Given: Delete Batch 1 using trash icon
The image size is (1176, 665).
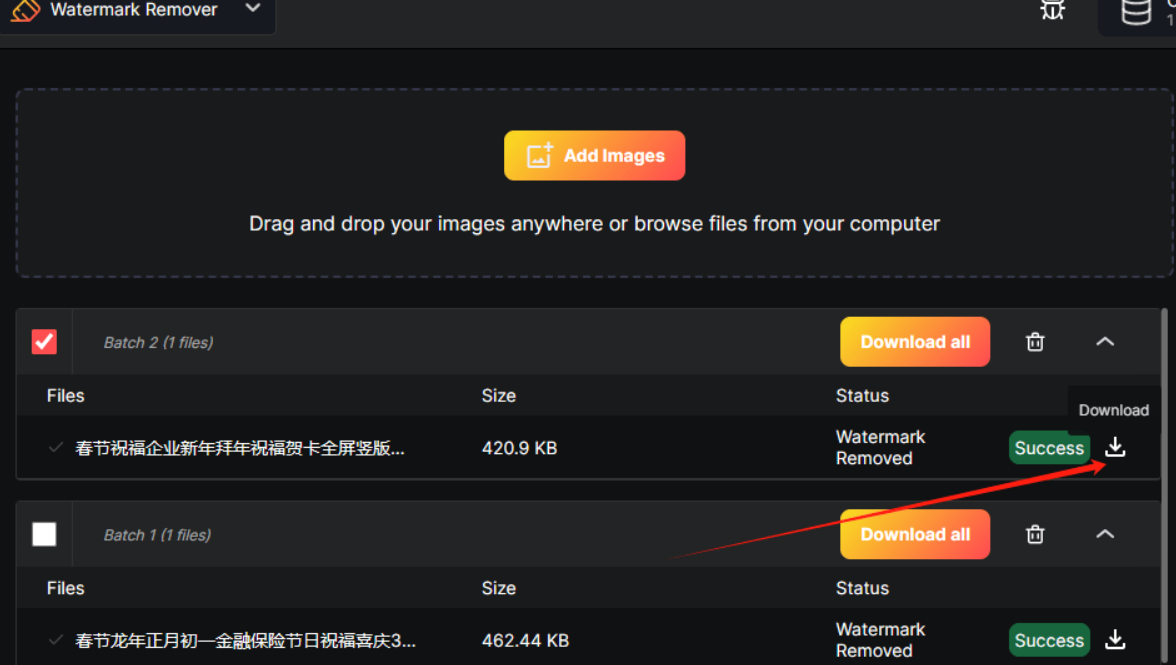Looking at the screenshot, I should (x=1035, y=535).
